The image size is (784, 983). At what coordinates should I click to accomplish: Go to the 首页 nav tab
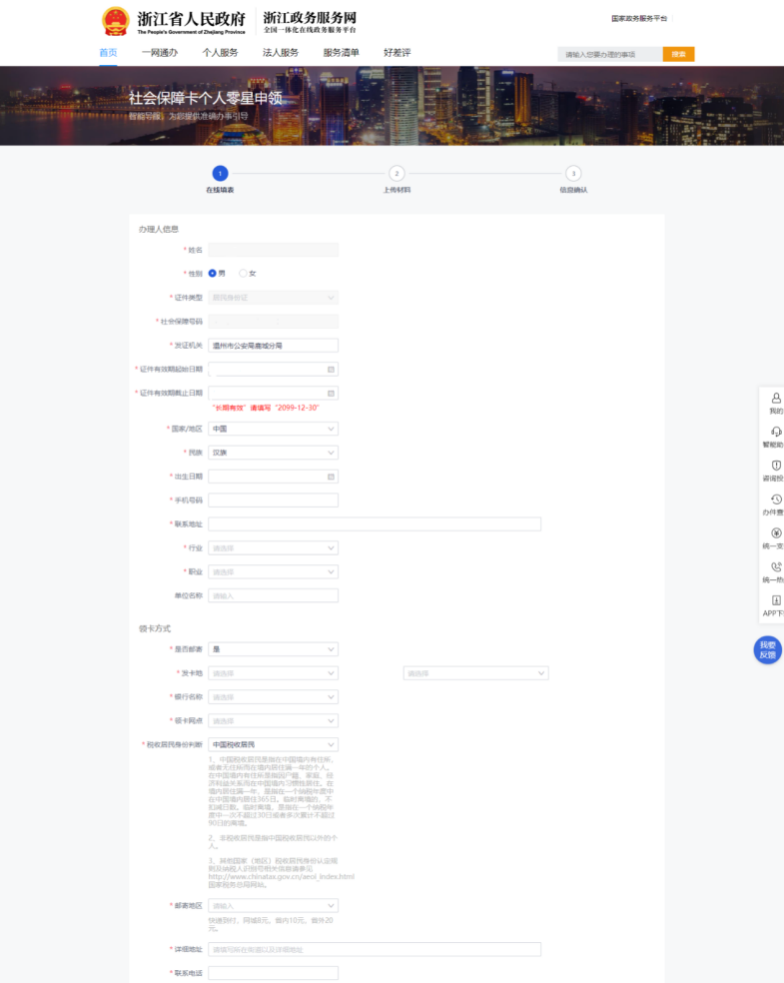coord(108,53)
